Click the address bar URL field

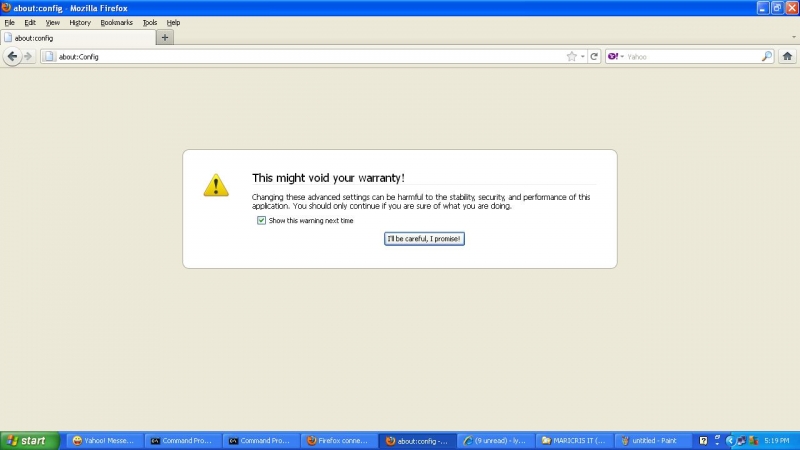click(300, 56)
